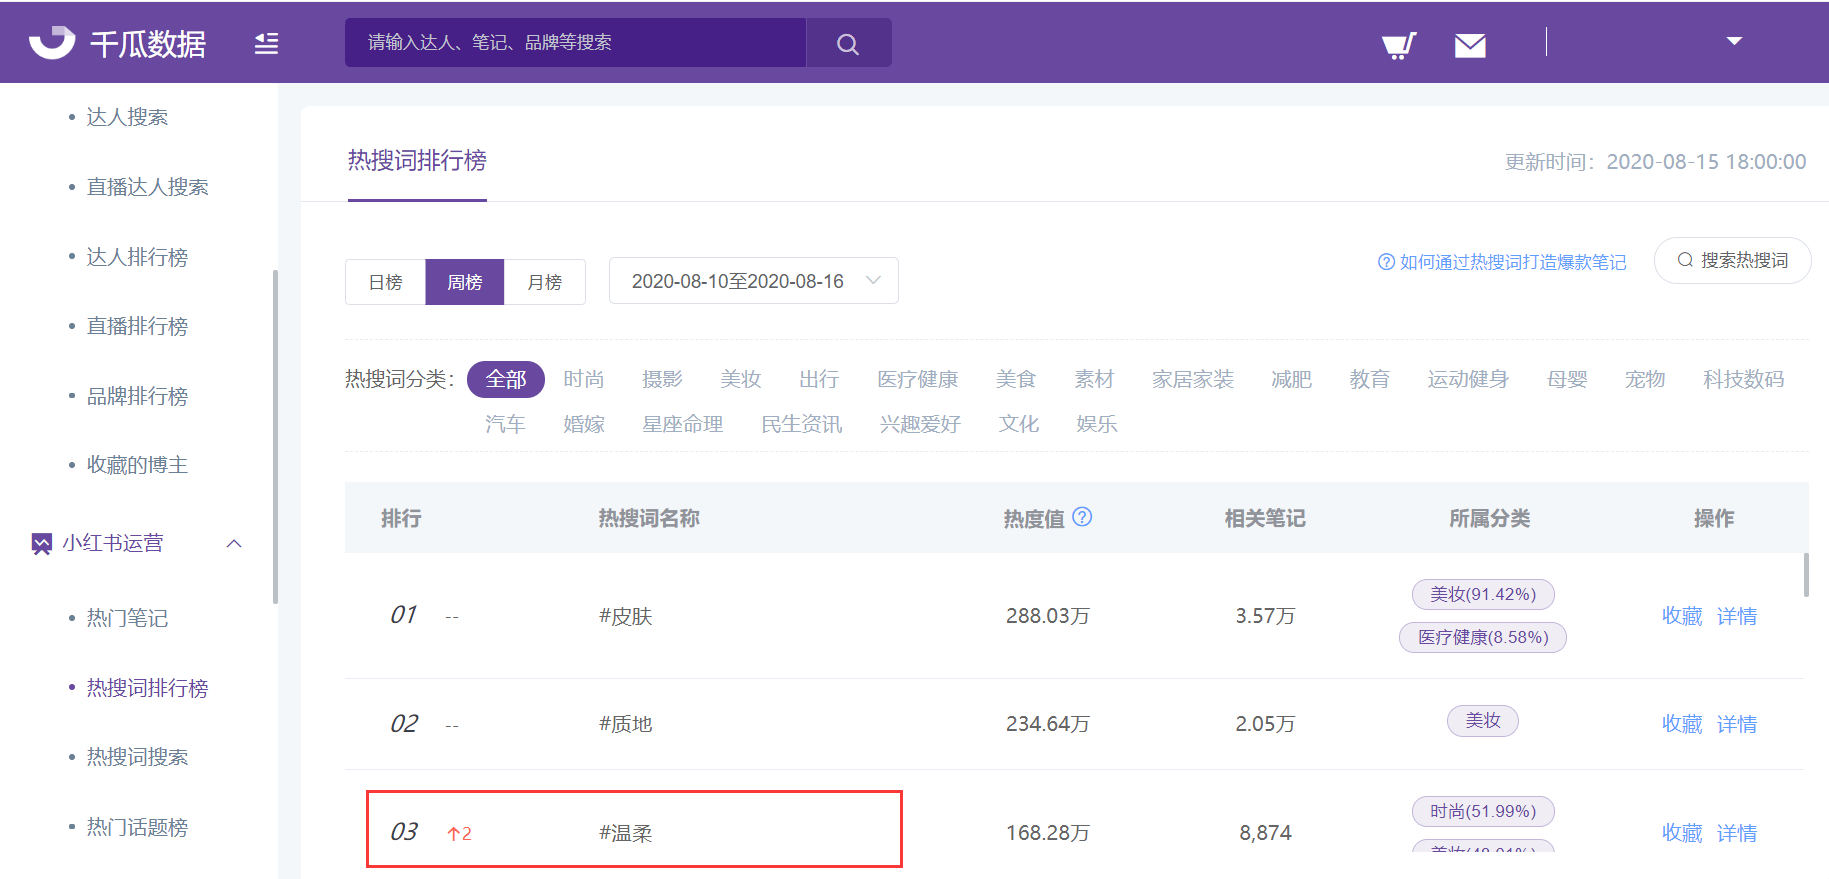This screenshot has width=1829, height=879.
Task: Focus the top search input field
Action: tap(575, 43)
